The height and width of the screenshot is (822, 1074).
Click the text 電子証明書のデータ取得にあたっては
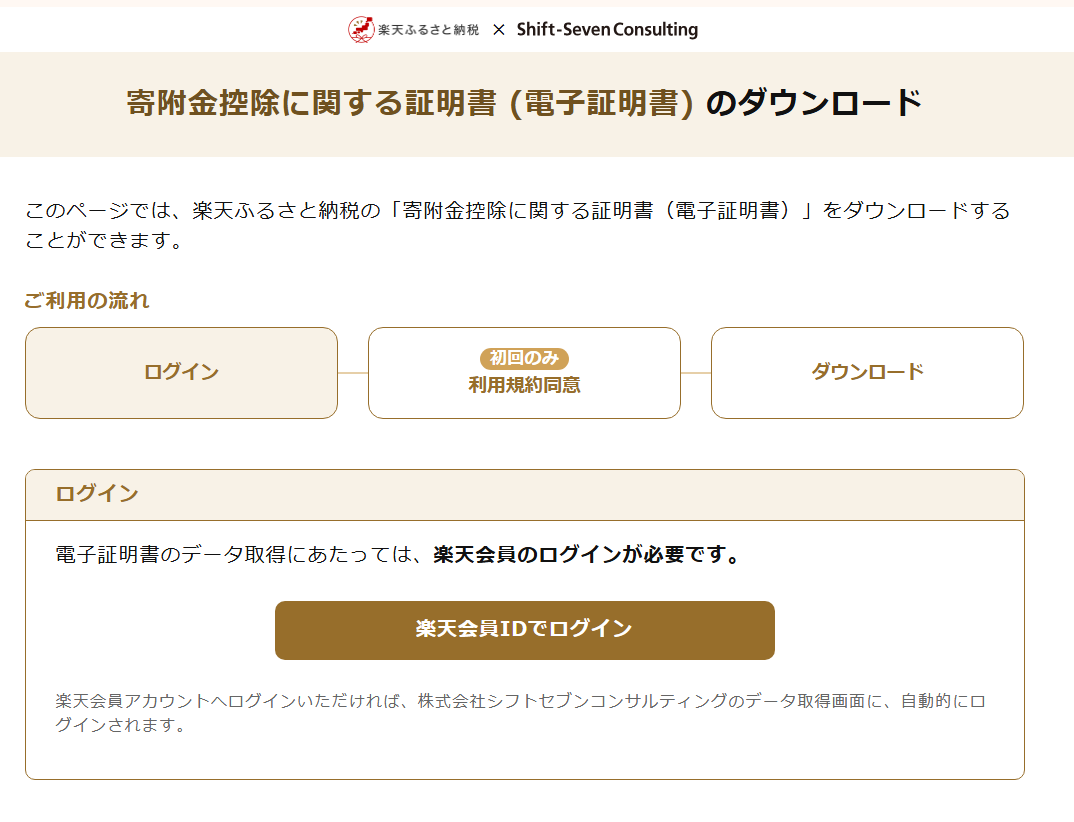click(x=243, y=555)
